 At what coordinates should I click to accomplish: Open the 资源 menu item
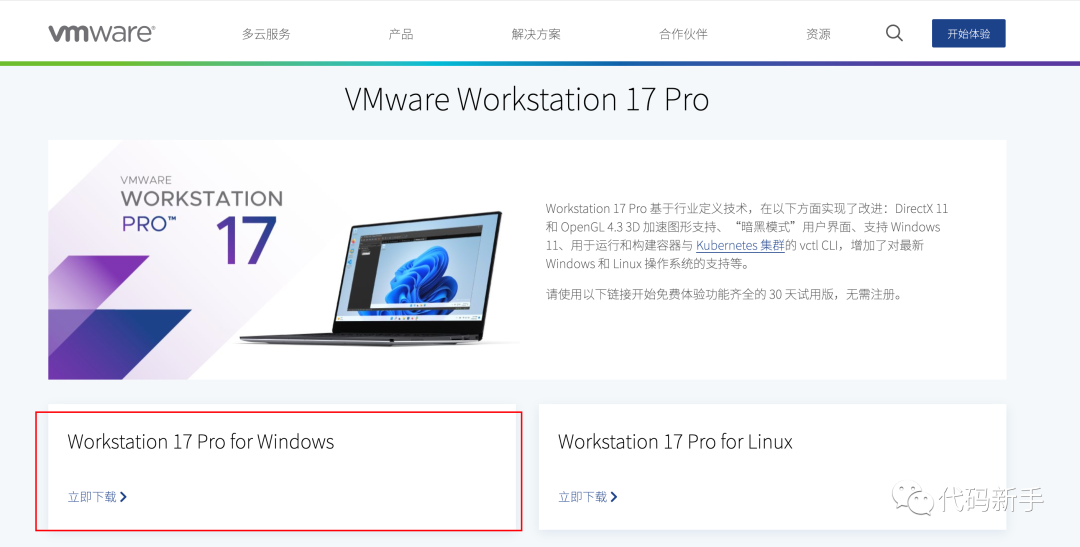click(818, 34)
